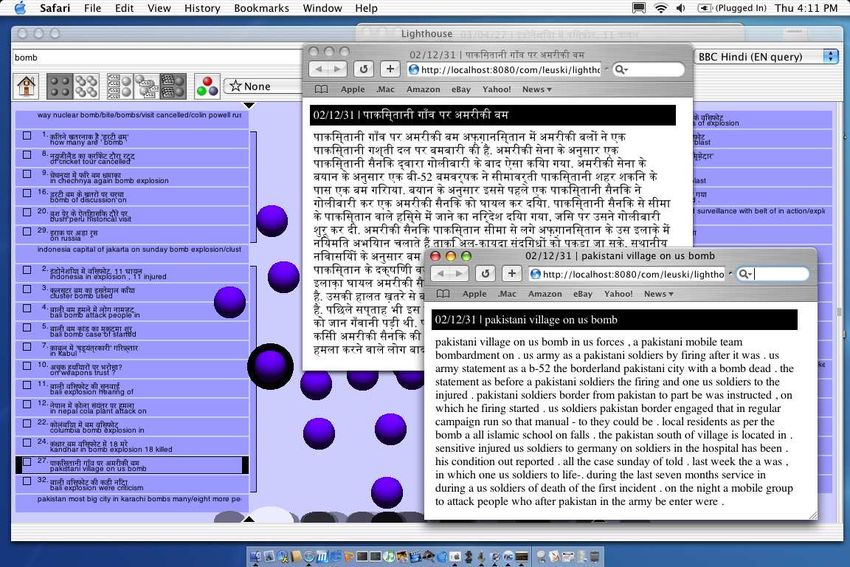
Task: Check box for result 1 'how many are bomb'
Action: click(x=27, y=136)
